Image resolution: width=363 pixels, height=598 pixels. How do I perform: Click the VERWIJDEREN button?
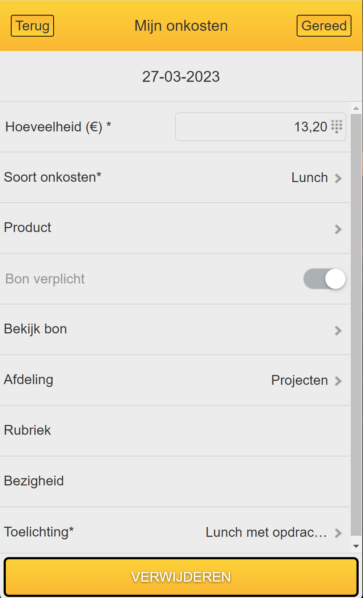point(181,577)
